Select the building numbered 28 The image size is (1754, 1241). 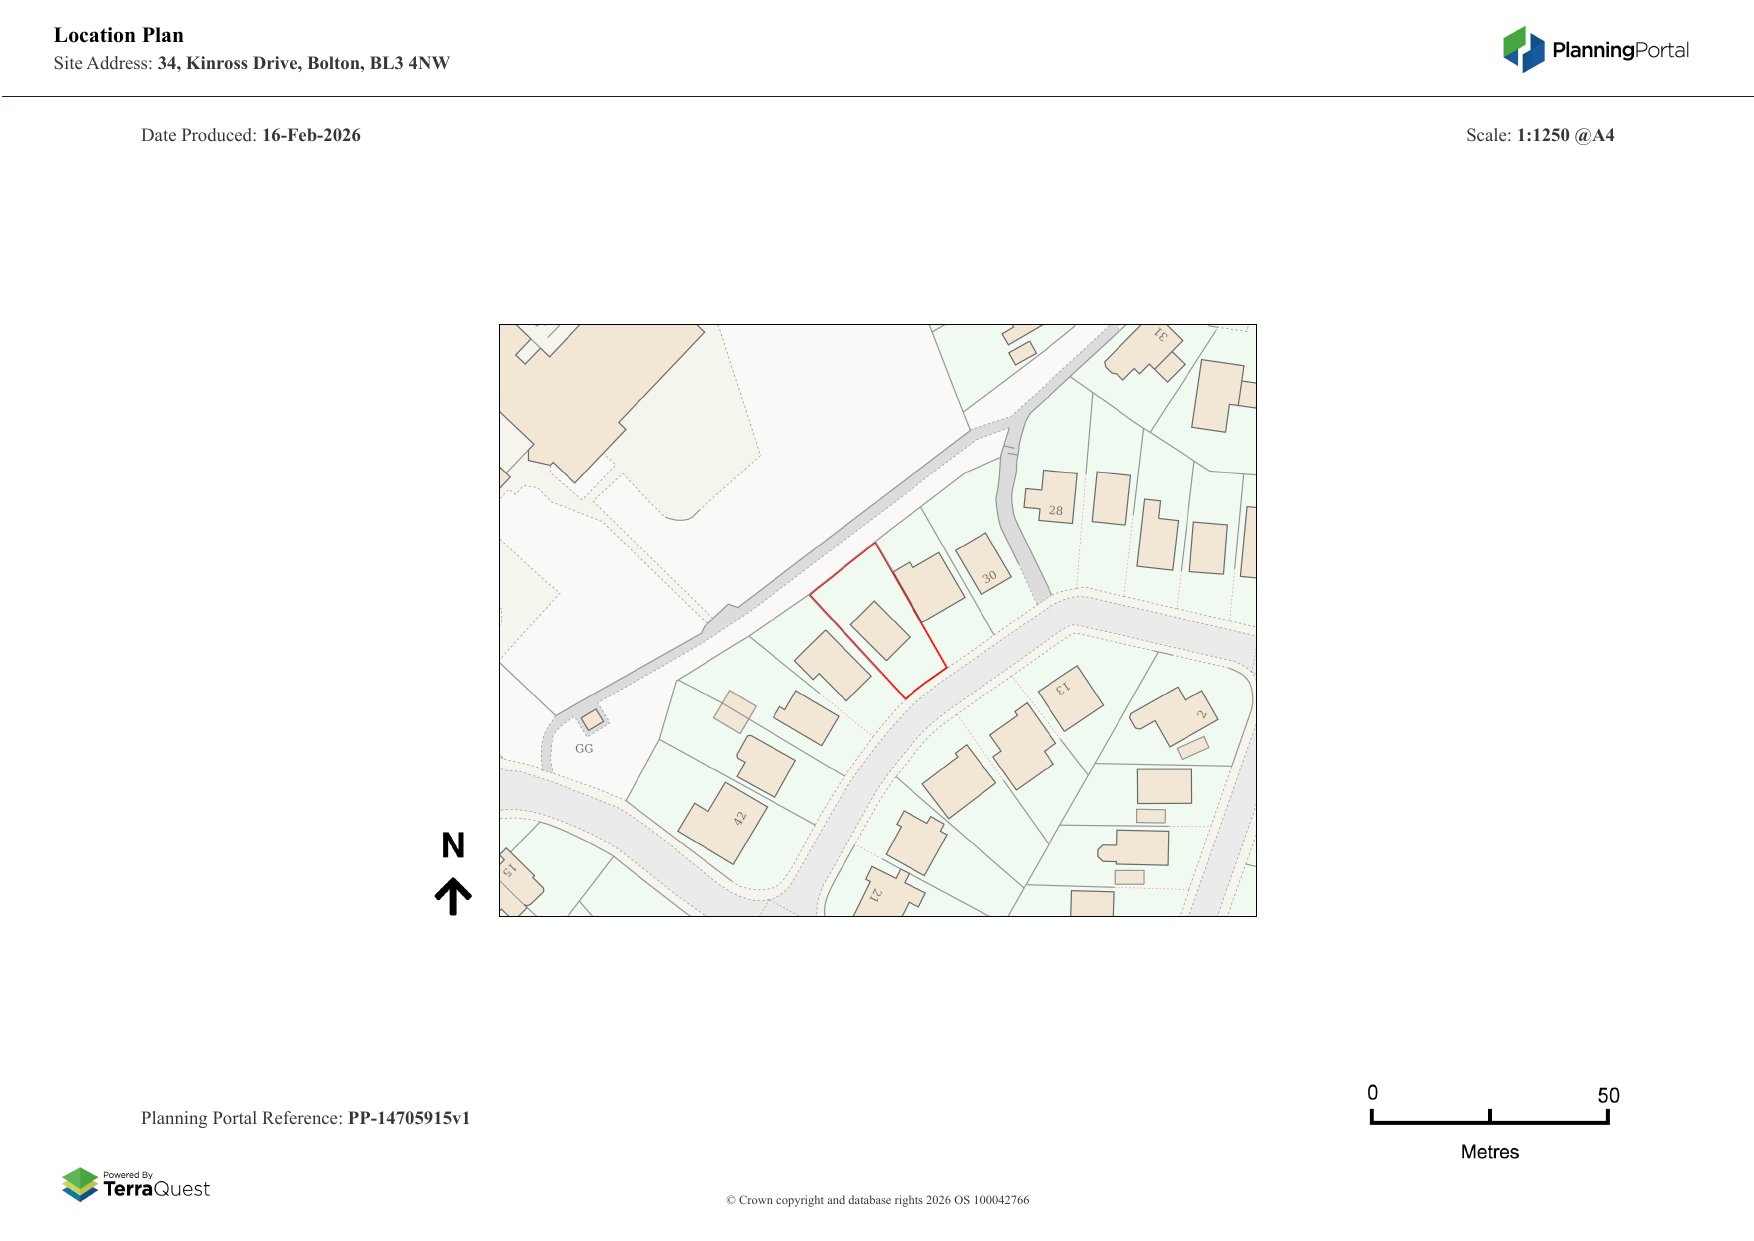pyautogui.click(x=1051, y=496)
